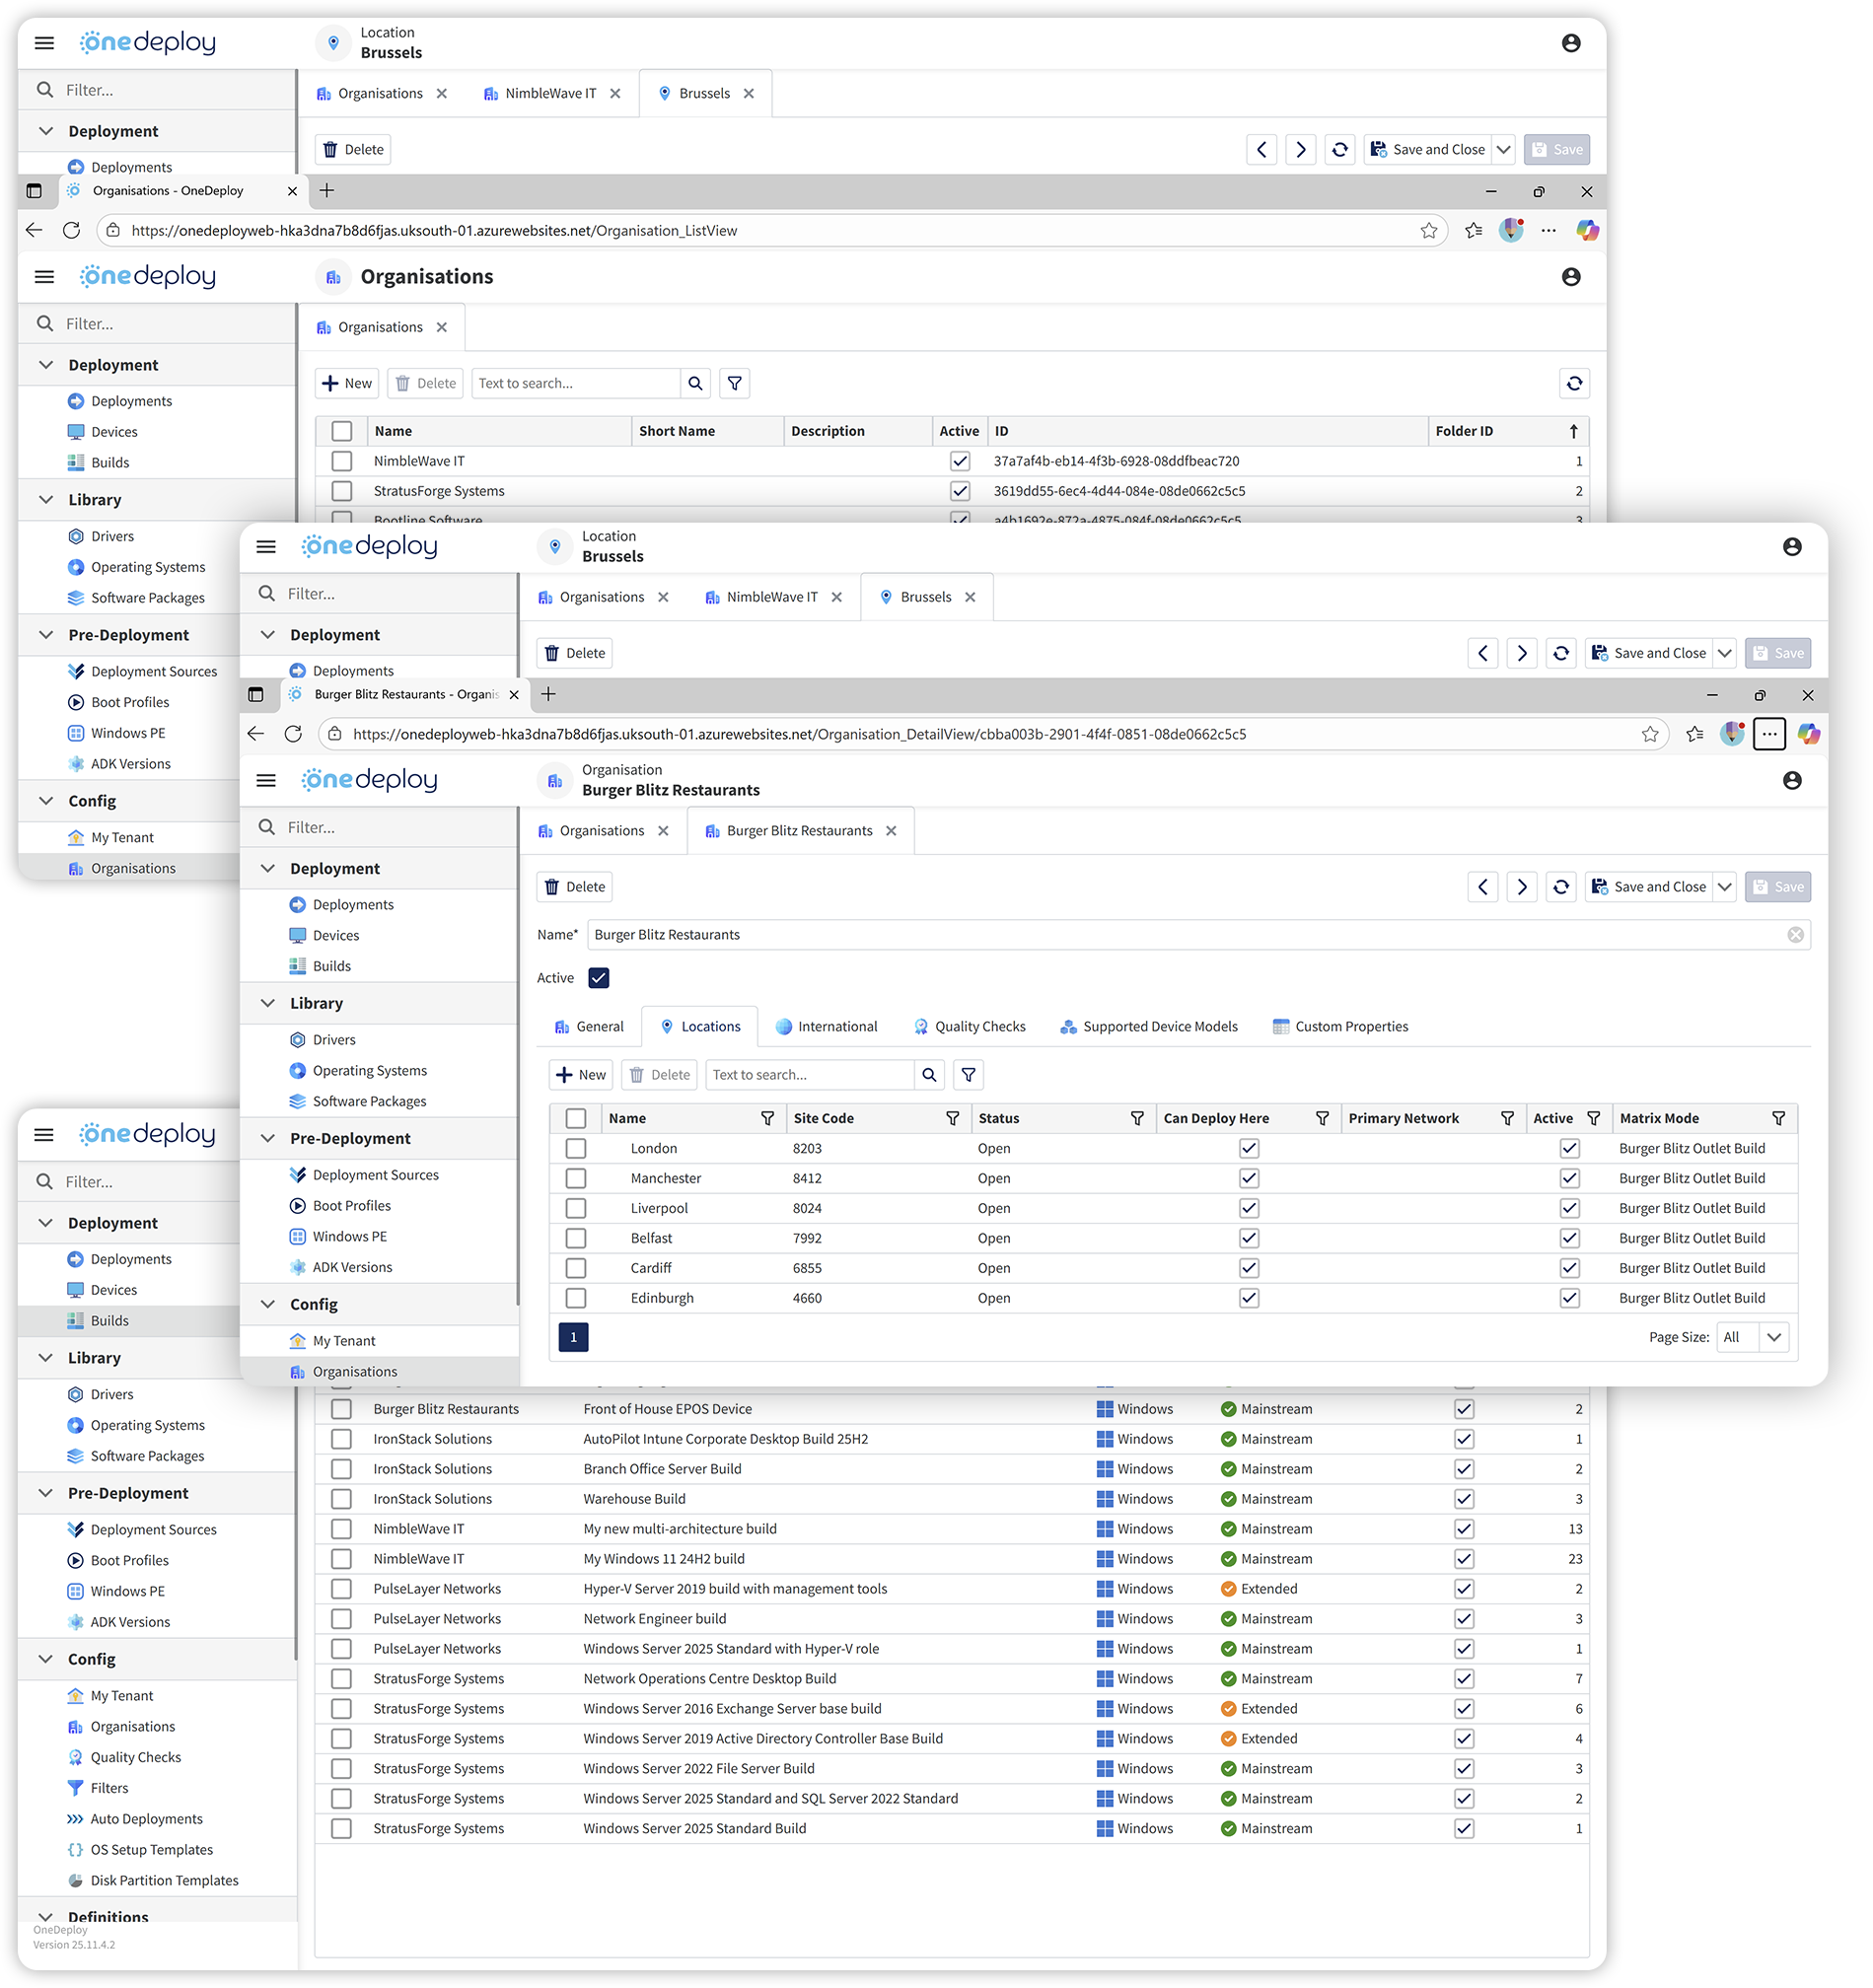This screenshot has width=1873, height=1988.
Task: Open the Supported Device Models tab
Action: [1148, 1027]
